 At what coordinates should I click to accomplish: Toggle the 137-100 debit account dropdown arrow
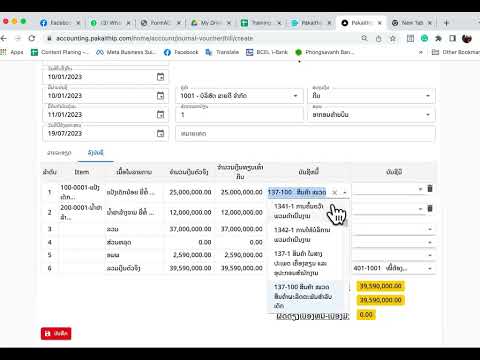tap(345, 193)
